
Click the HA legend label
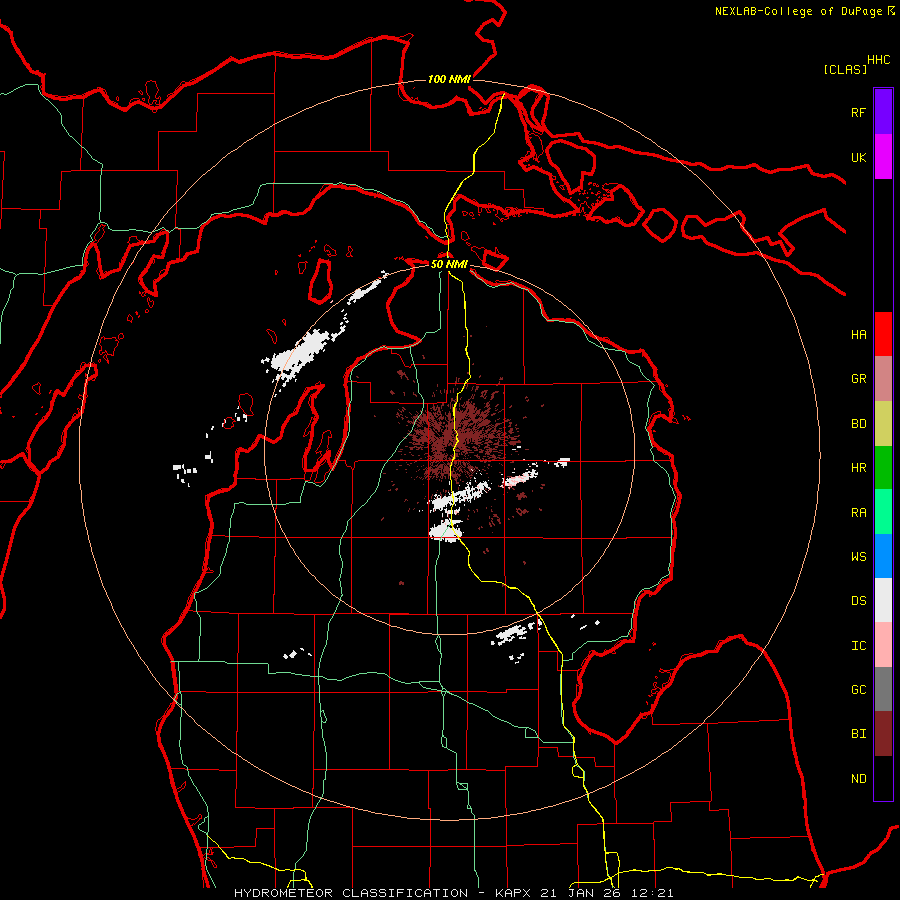[859, 334]
